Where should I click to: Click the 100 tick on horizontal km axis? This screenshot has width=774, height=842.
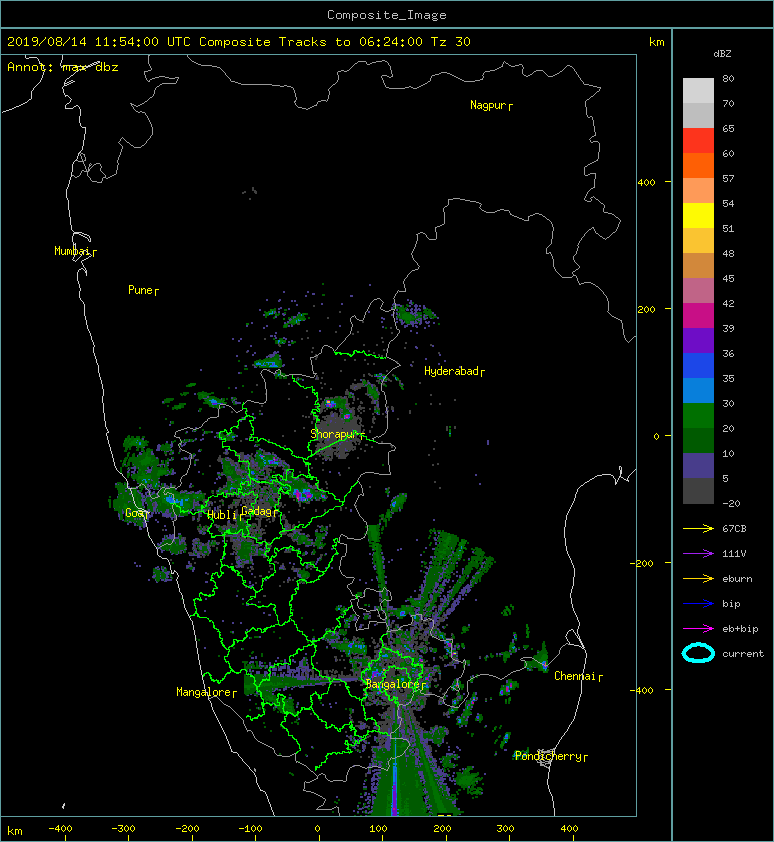tap(379, 829)
